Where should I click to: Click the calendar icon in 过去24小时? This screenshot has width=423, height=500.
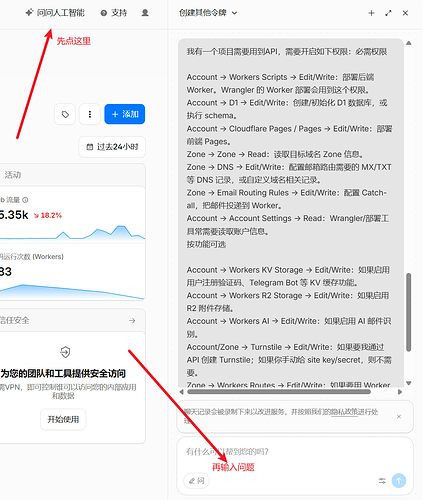[89, 147]
